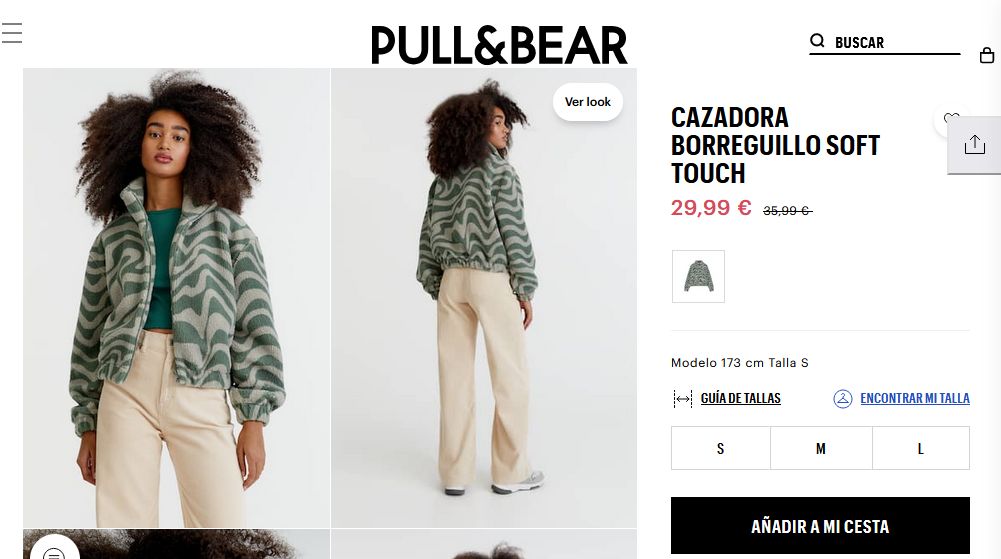Select the green jacket color swatch
The image size is (1001, 559).
[698, 276]
